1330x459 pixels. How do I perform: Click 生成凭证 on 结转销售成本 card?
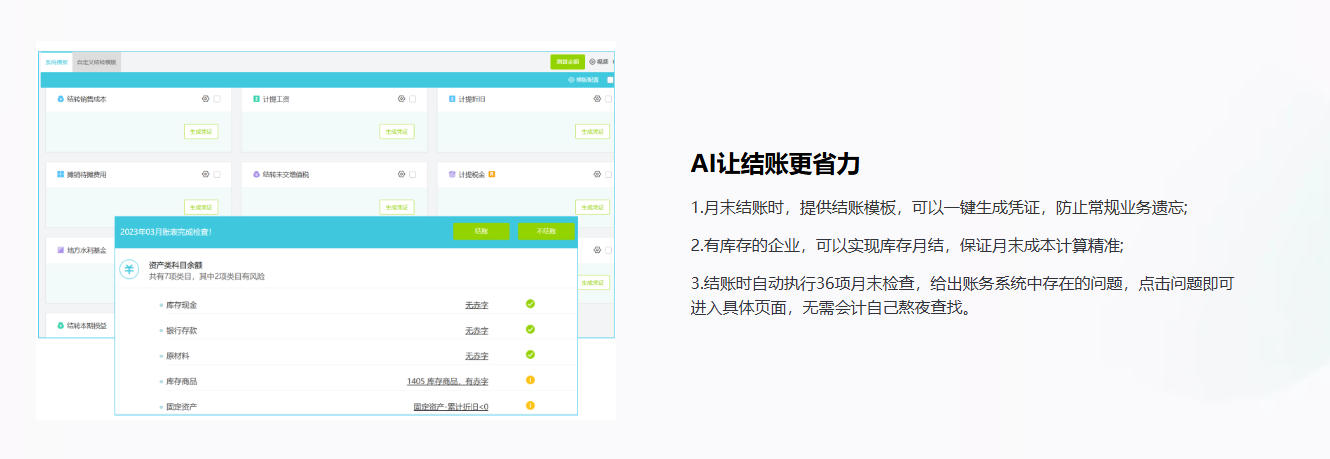click(201, 131)
